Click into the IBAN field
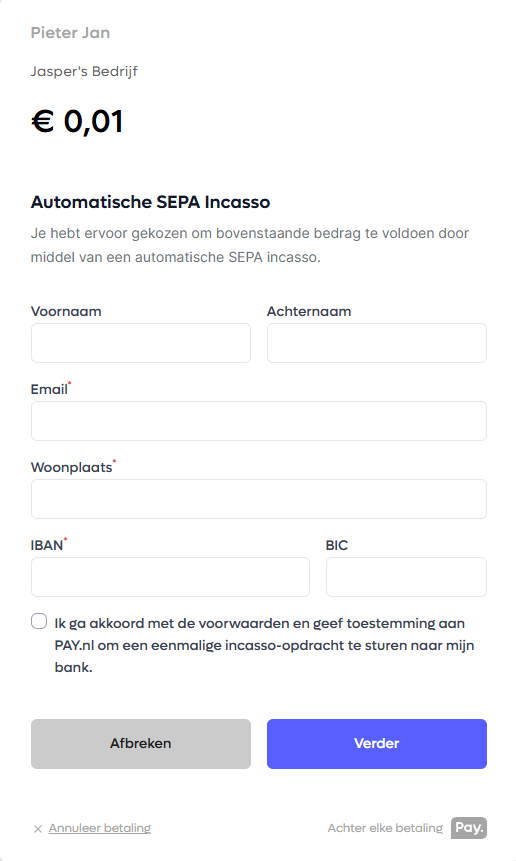516x861 pixels. coord(171,577)
